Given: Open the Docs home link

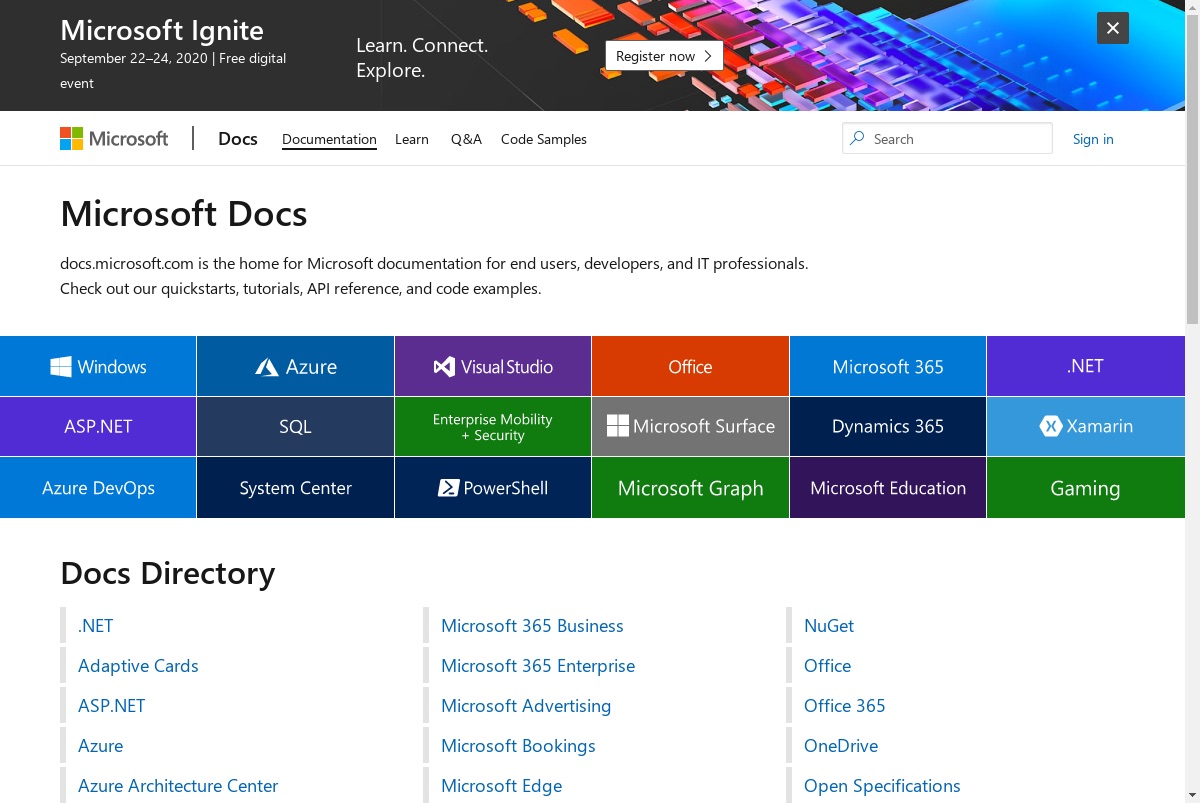Looking at the screenshot, I should coord(238,139).
